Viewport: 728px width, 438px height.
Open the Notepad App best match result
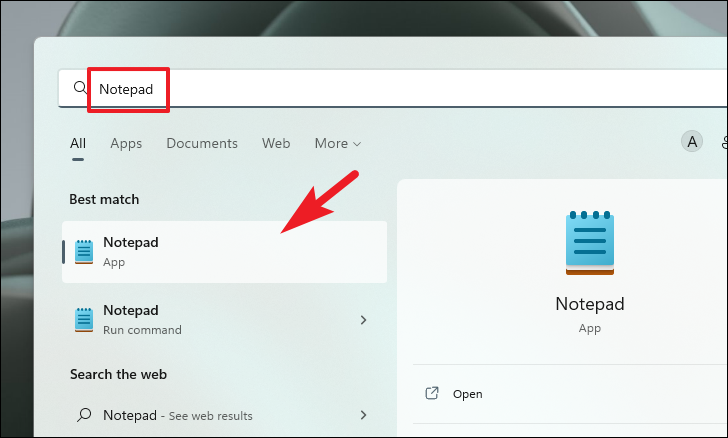(x=225, y=252)
